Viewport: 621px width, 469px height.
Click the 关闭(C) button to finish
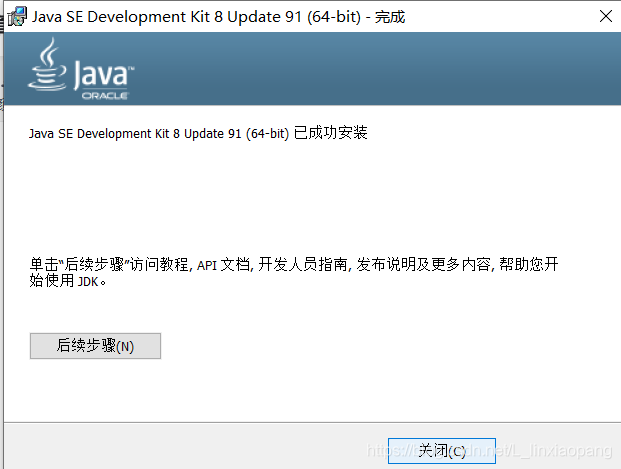tap(442, 451)
